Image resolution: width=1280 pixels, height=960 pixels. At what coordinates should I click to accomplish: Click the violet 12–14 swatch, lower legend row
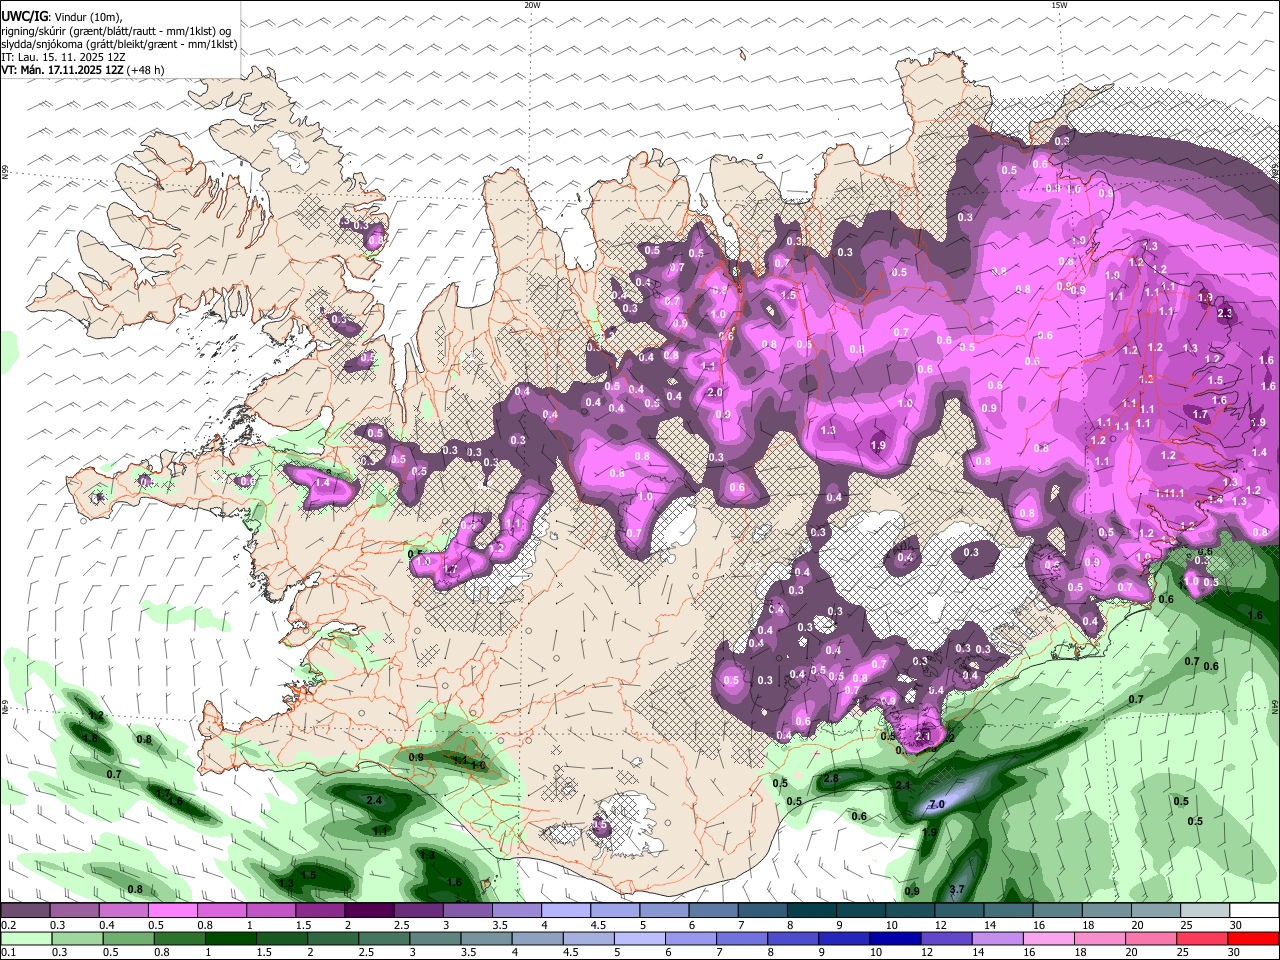[x=944, y=939]
